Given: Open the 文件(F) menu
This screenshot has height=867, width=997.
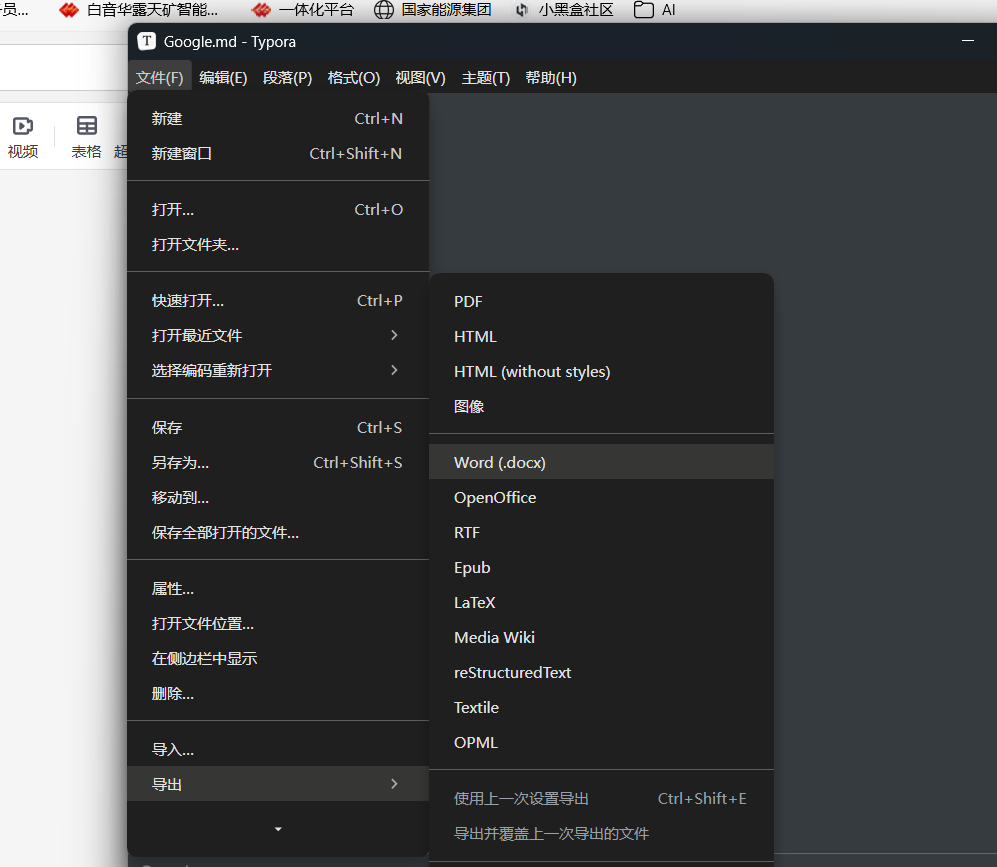Looking at the screenshot, I should tap(160, 78).
